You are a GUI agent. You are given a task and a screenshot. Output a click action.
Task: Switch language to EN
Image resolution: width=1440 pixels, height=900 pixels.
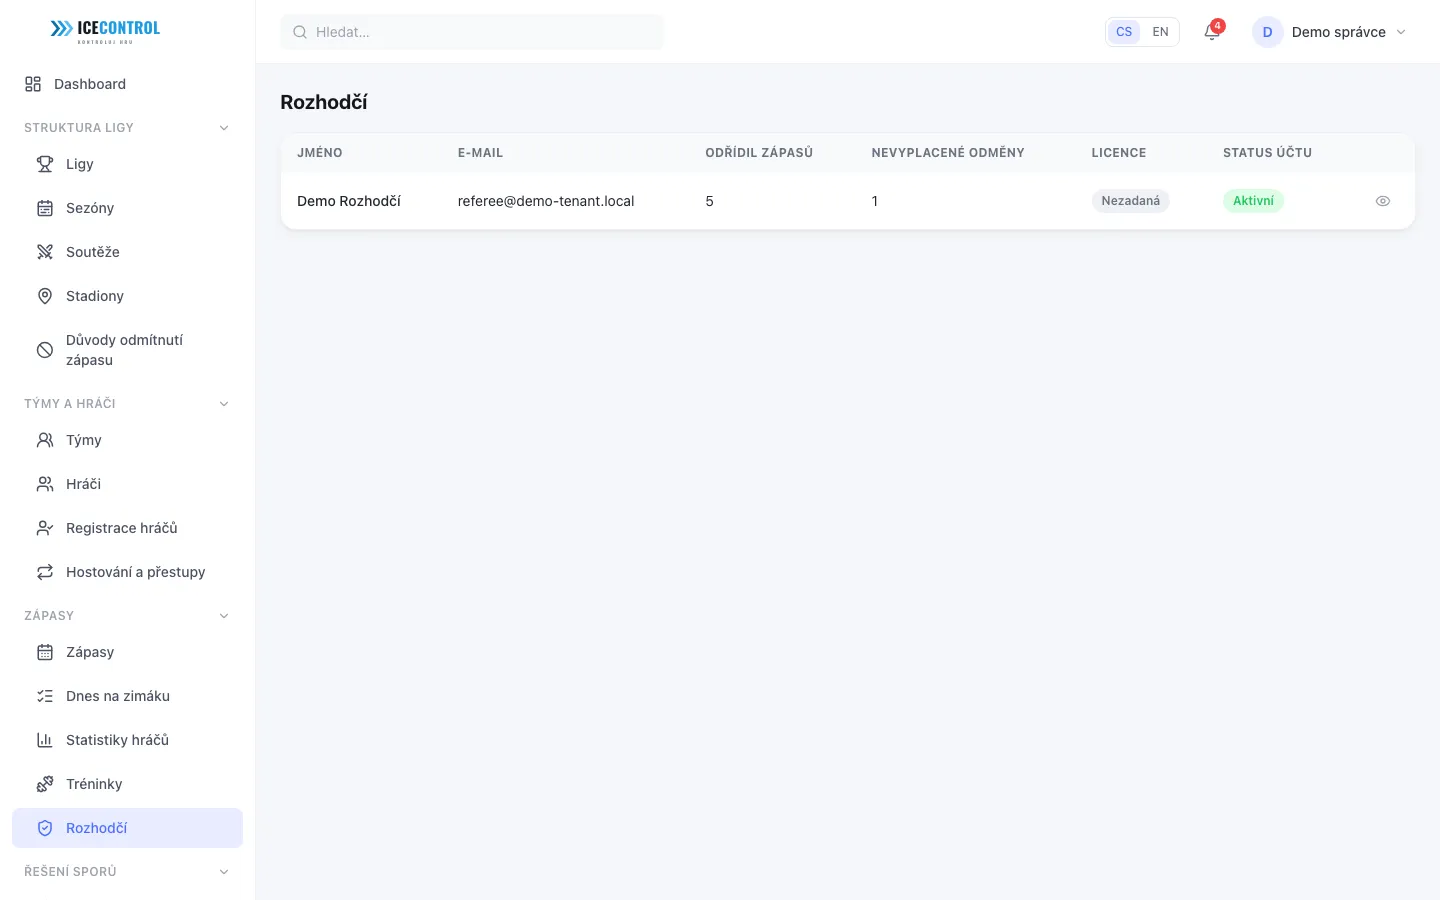1160,32
